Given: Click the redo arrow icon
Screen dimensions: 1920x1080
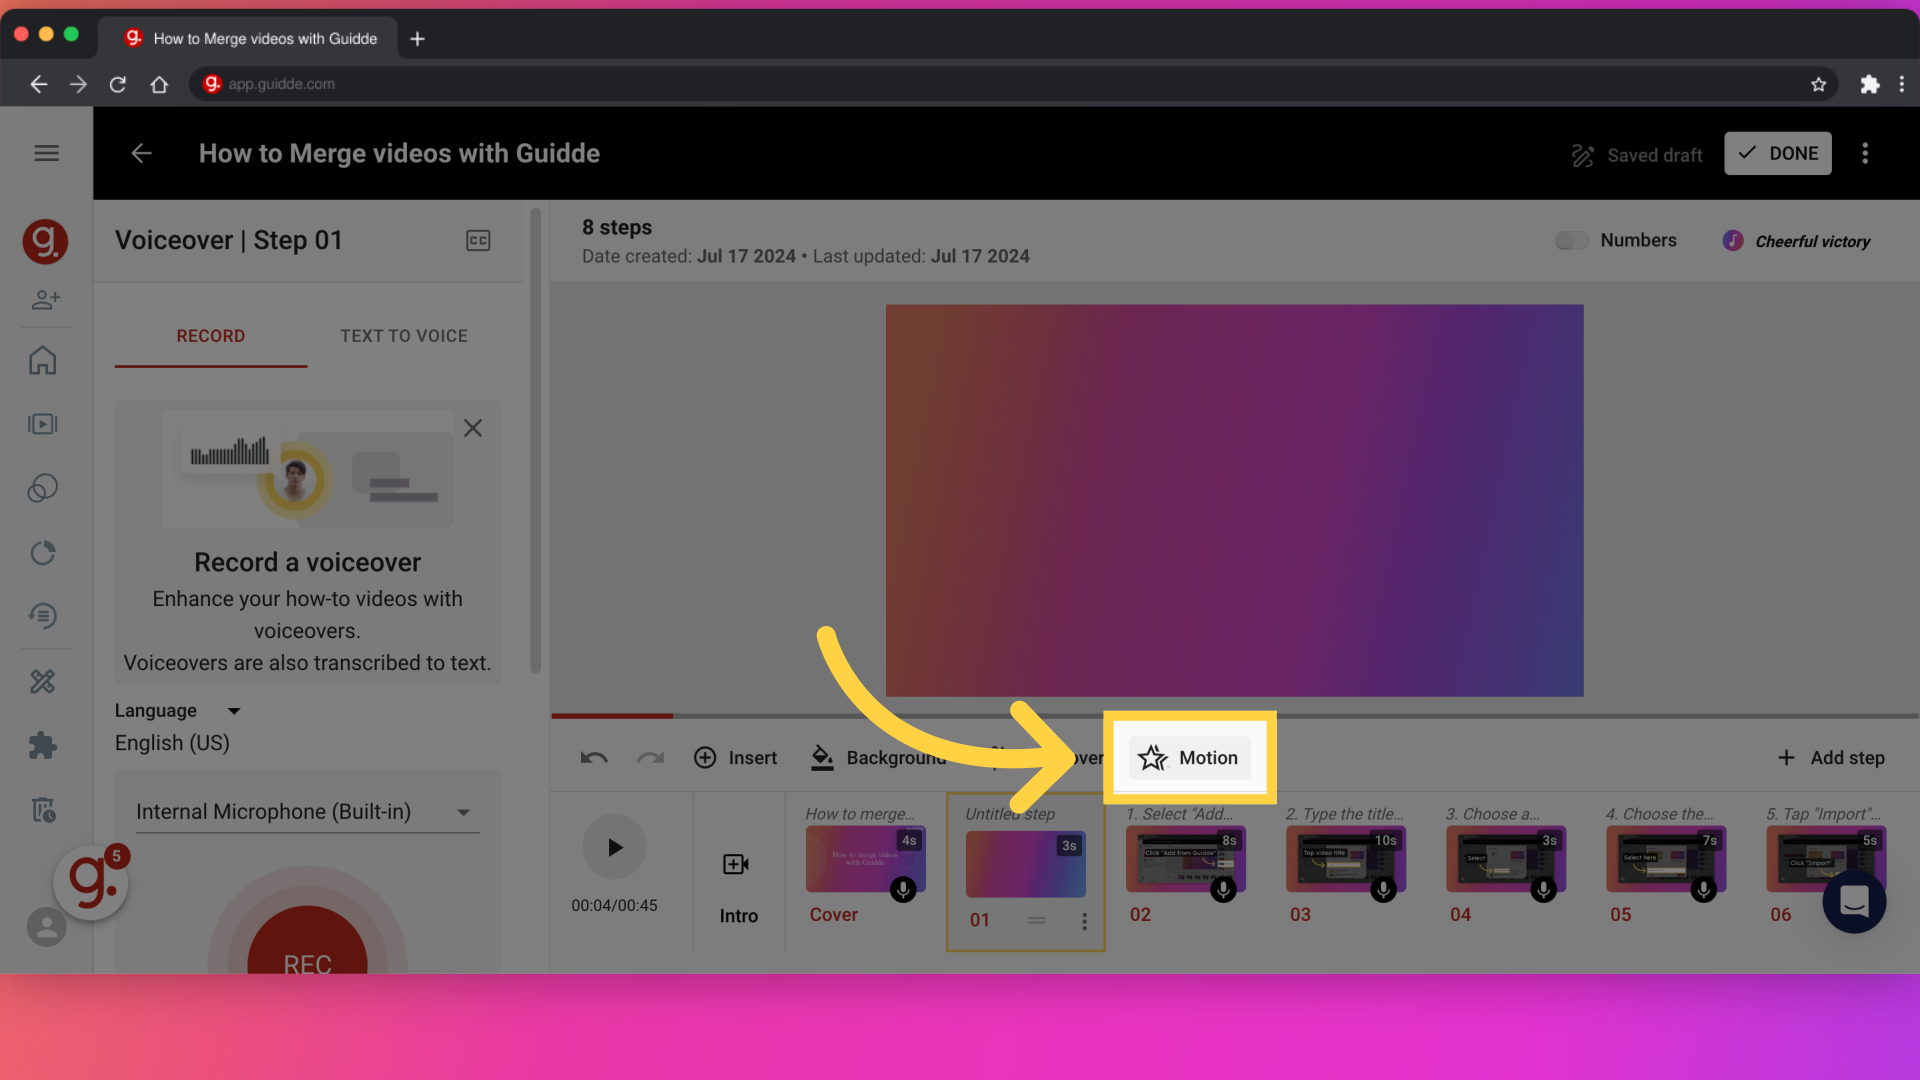Looking at the screenshot, I should pos(649,757).
